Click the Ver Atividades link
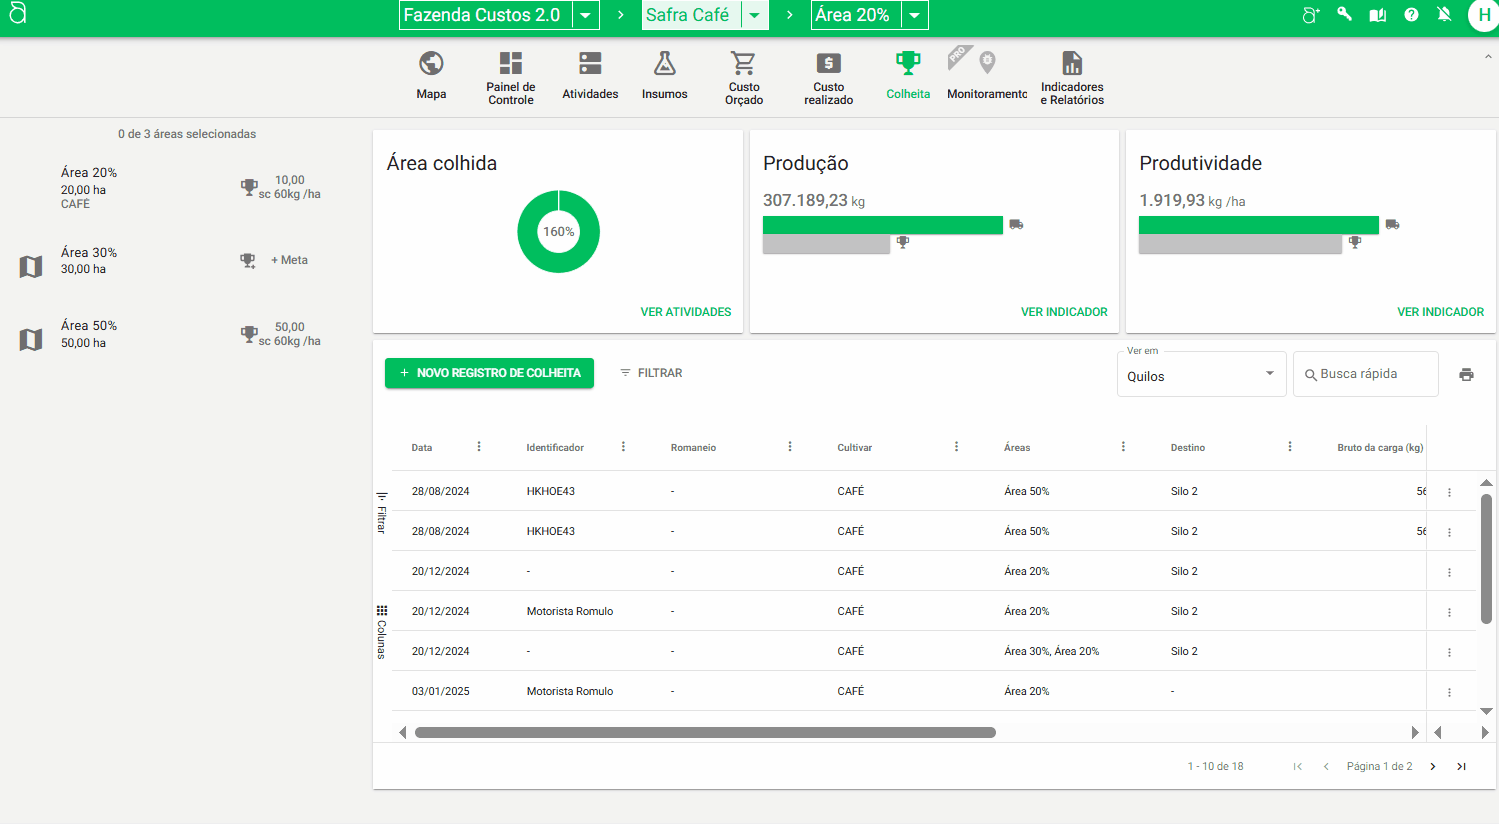This screenshot has height=824, width=1499. [x=686, y=312]
